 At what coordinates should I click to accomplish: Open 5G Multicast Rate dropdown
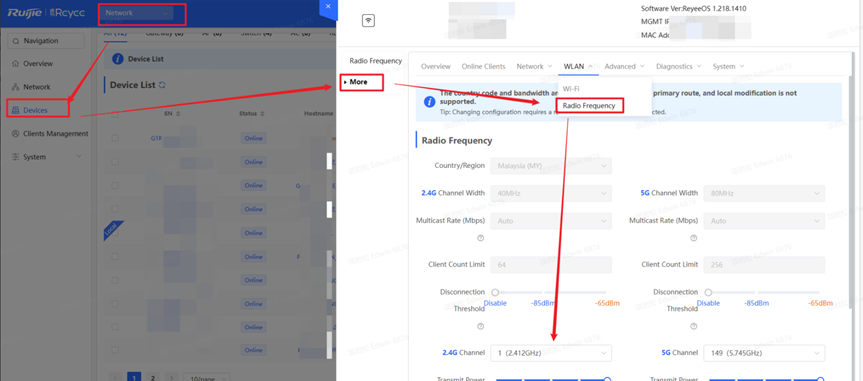tap(764, 221)
